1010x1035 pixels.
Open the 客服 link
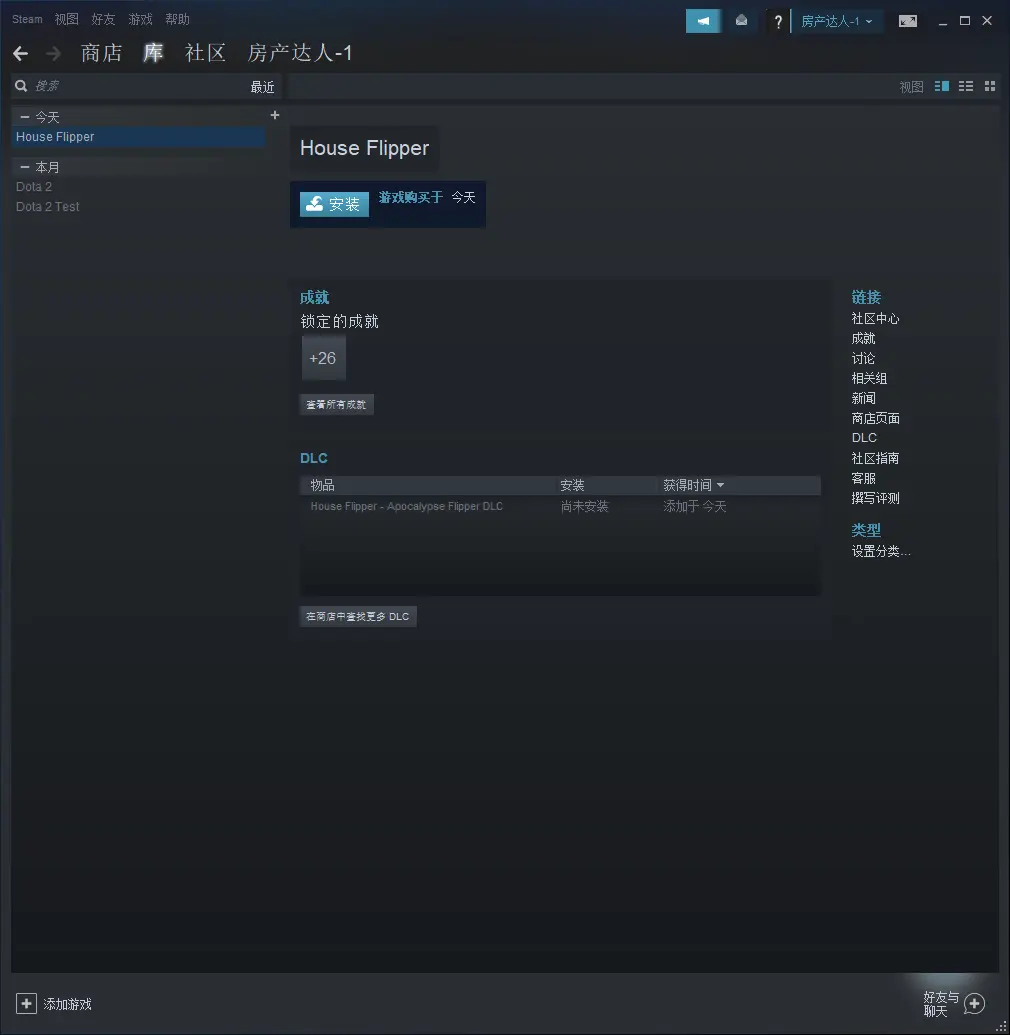(863, 478)
